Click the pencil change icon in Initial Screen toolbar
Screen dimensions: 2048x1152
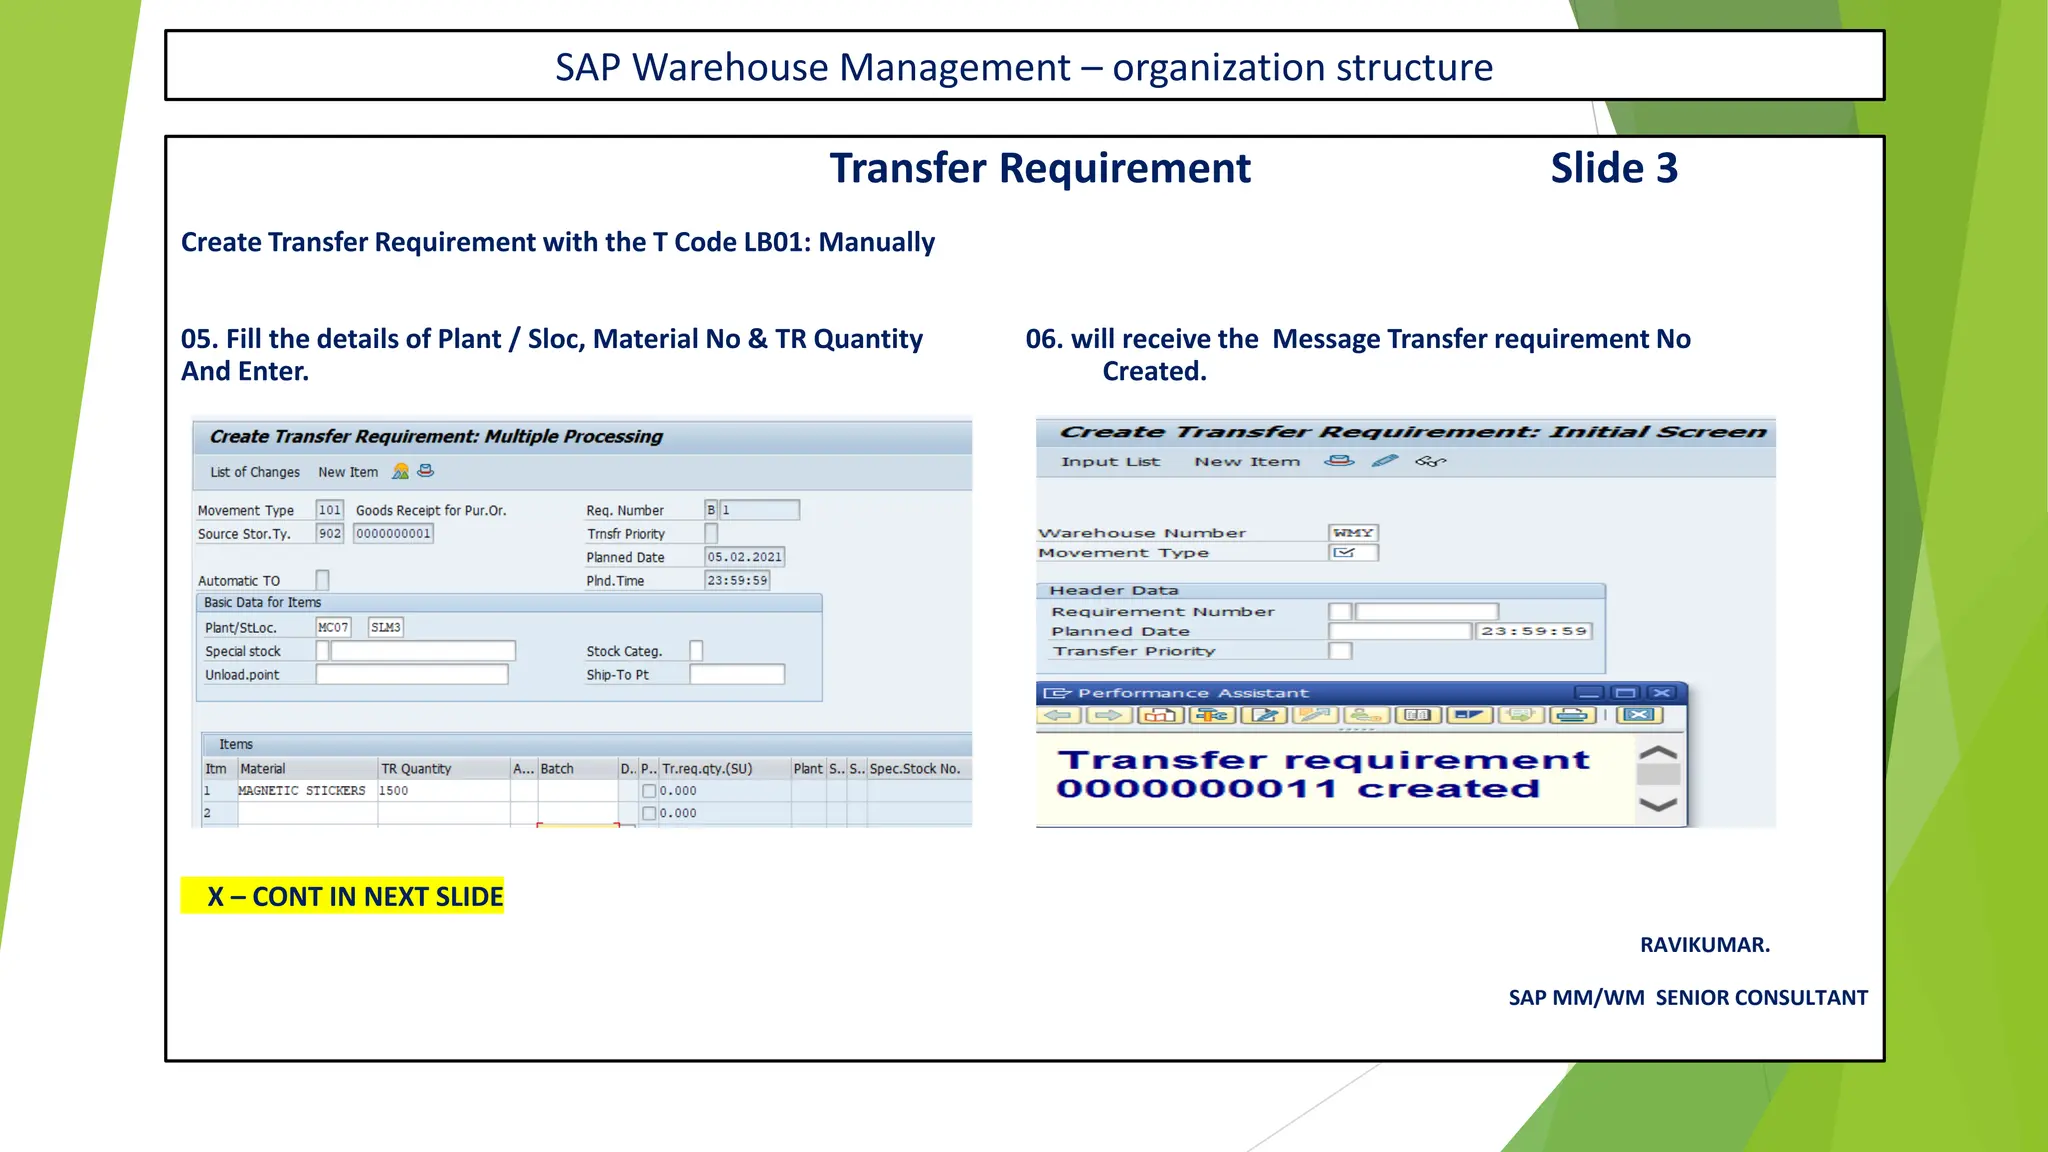tap(1385, 461)
